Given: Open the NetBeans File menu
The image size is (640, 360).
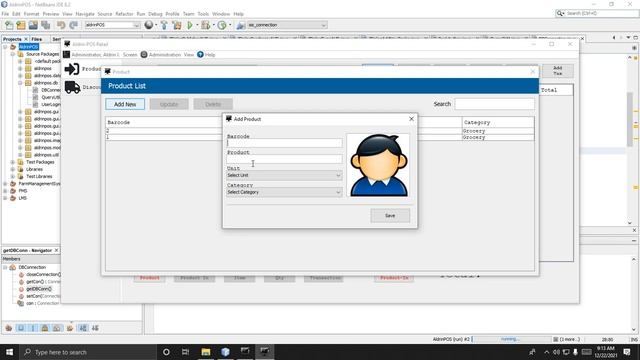Looking at the screenshot, I should click(x=5, y=14).
